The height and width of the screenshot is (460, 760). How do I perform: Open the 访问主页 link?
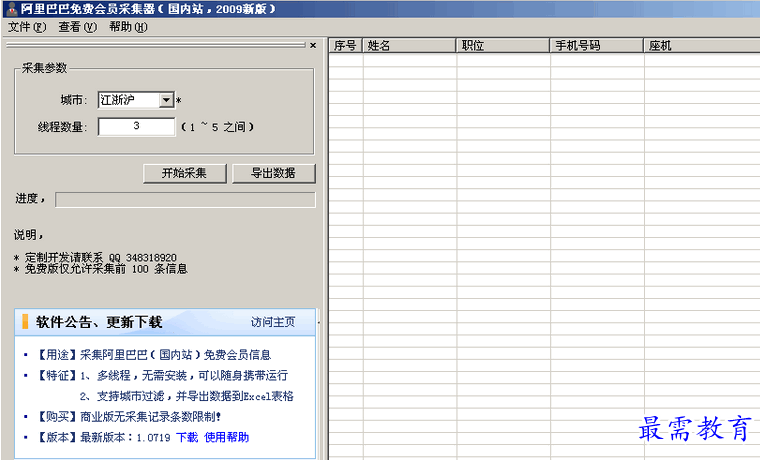point(273,322)
